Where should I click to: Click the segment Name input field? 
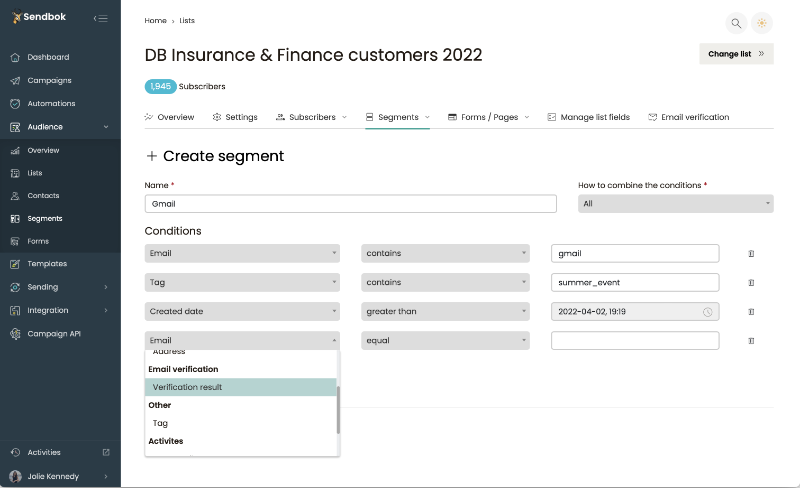(350, 203)
